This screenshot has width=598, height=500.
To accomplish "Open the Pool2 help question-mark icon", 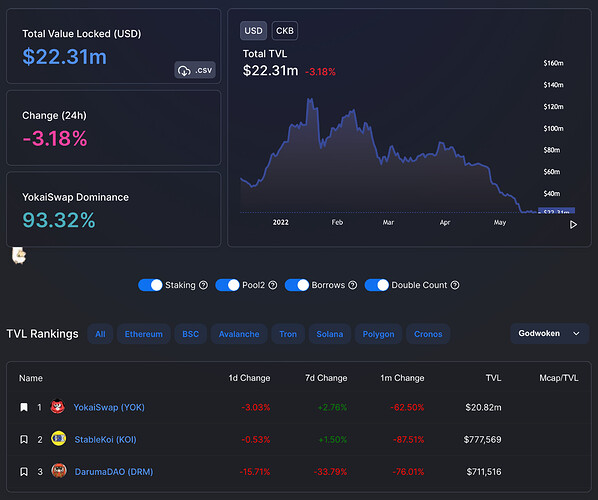I will pyautogui.click(x=273, y=285).
